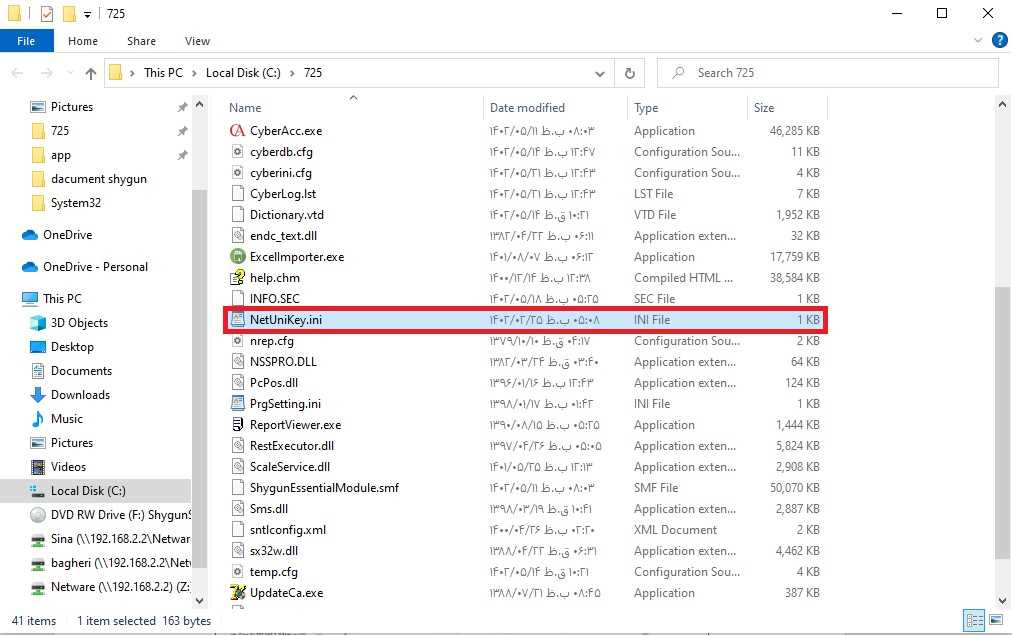Click the ExcelImporter.exe icon

(x=237, y=257)
